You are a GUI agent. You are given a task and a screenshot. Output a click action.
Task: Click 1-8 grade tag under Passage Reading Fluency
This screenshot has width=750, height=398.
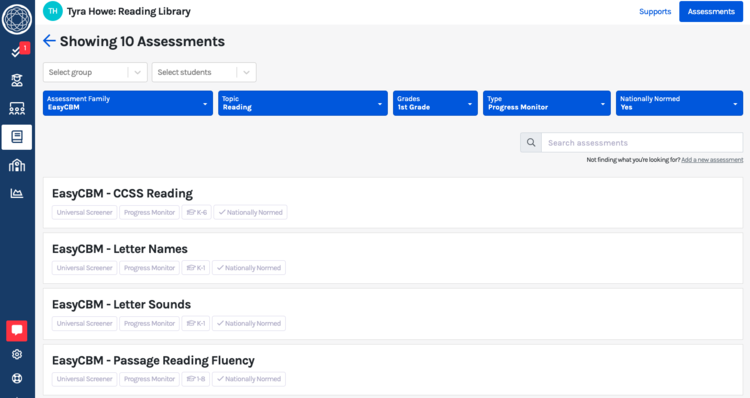196,379
